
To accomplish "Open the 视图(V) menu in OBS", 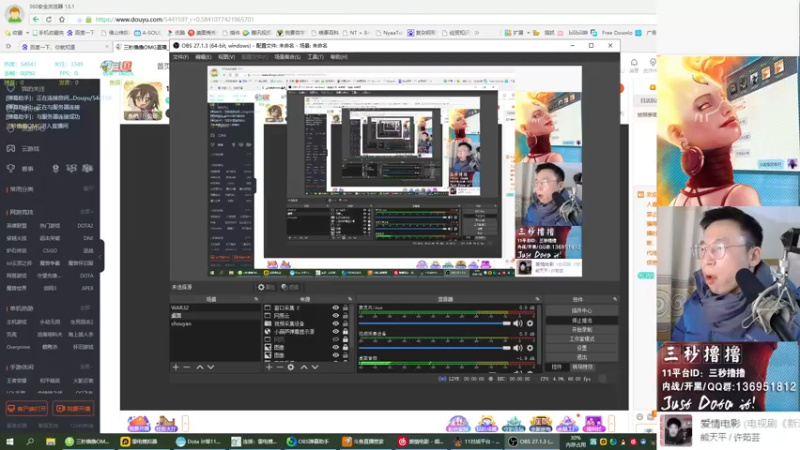I will pos(227,57).
